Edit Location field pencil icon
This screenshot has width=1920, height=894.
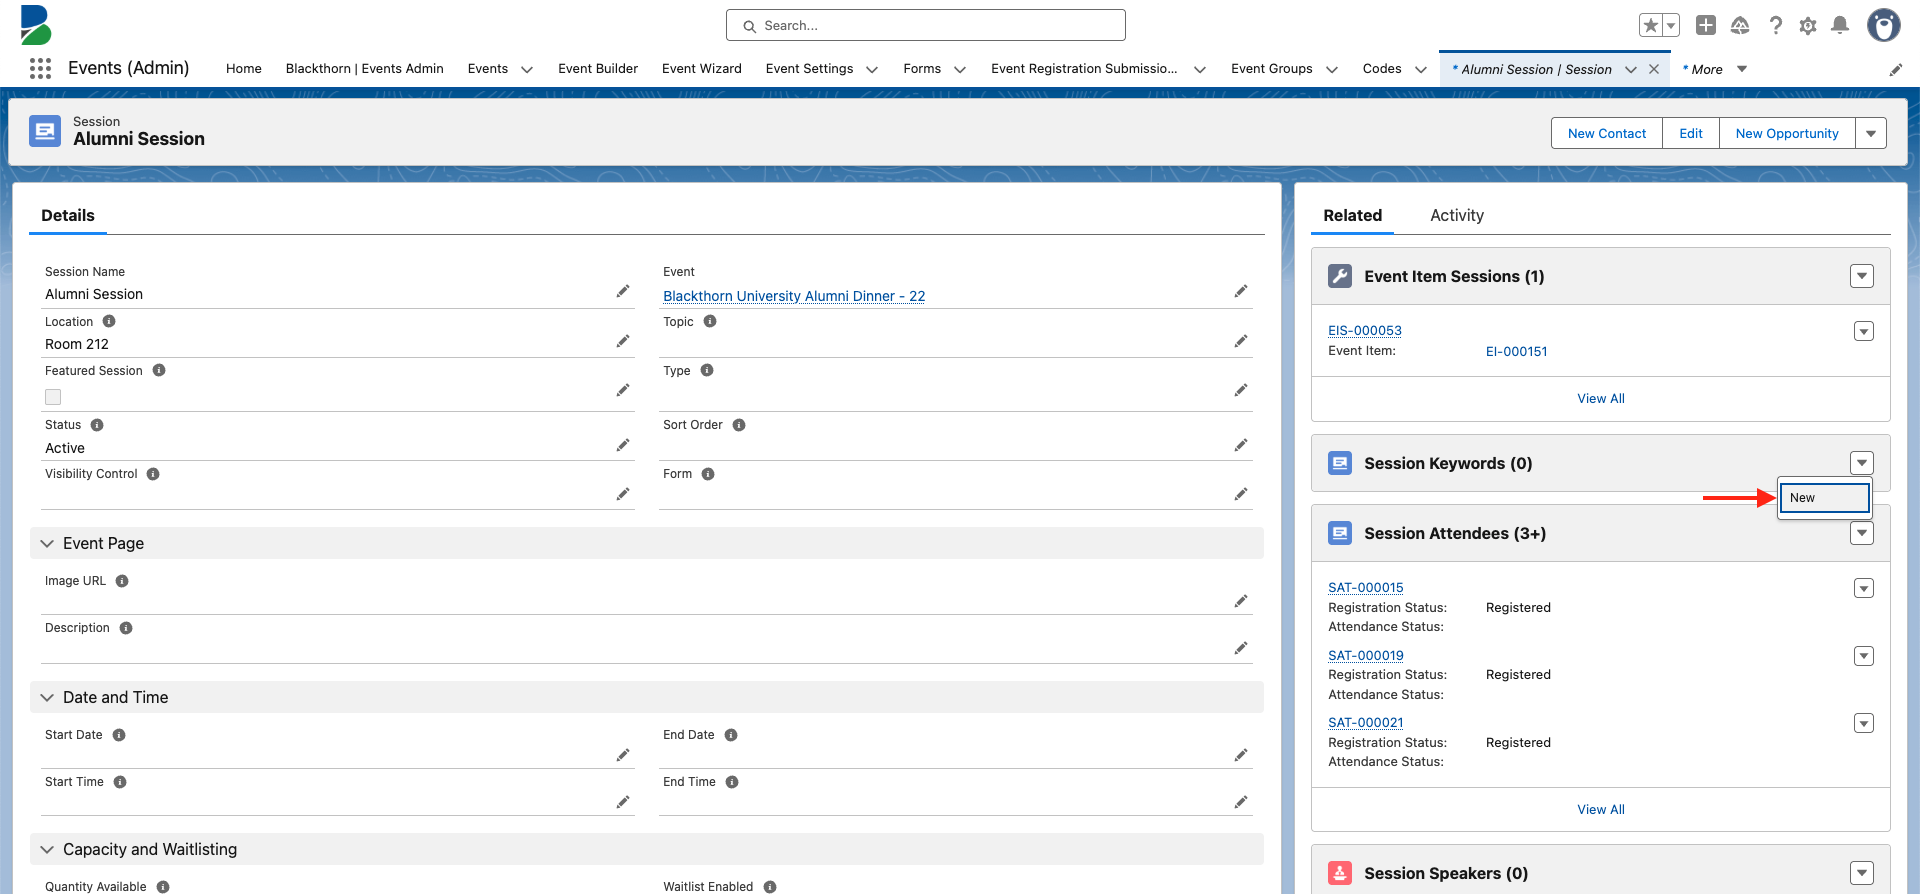(x=623, y=341)
